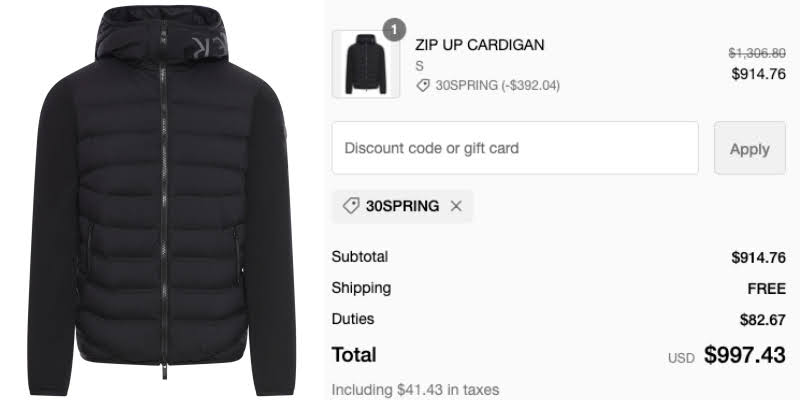Click the tag icon beside the -$392.04 discount
800x400 pixels.
coord(423,86)
